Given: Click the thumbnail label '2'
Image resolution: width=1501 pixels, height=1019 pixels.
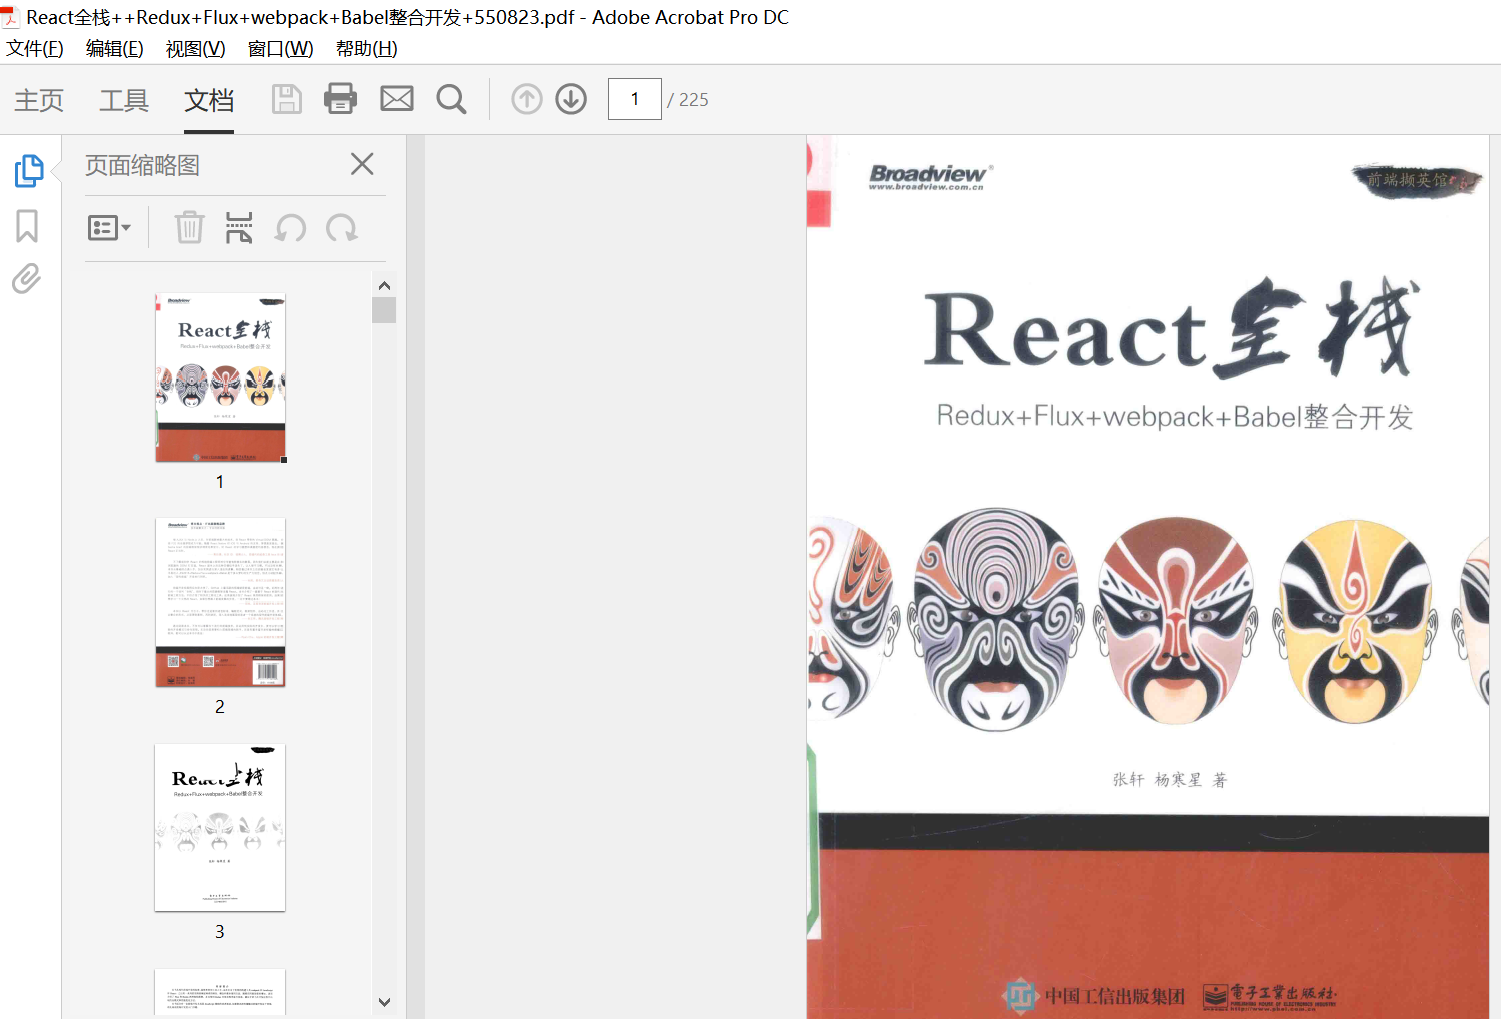Looking at the screenshot, I should (220, 707).
